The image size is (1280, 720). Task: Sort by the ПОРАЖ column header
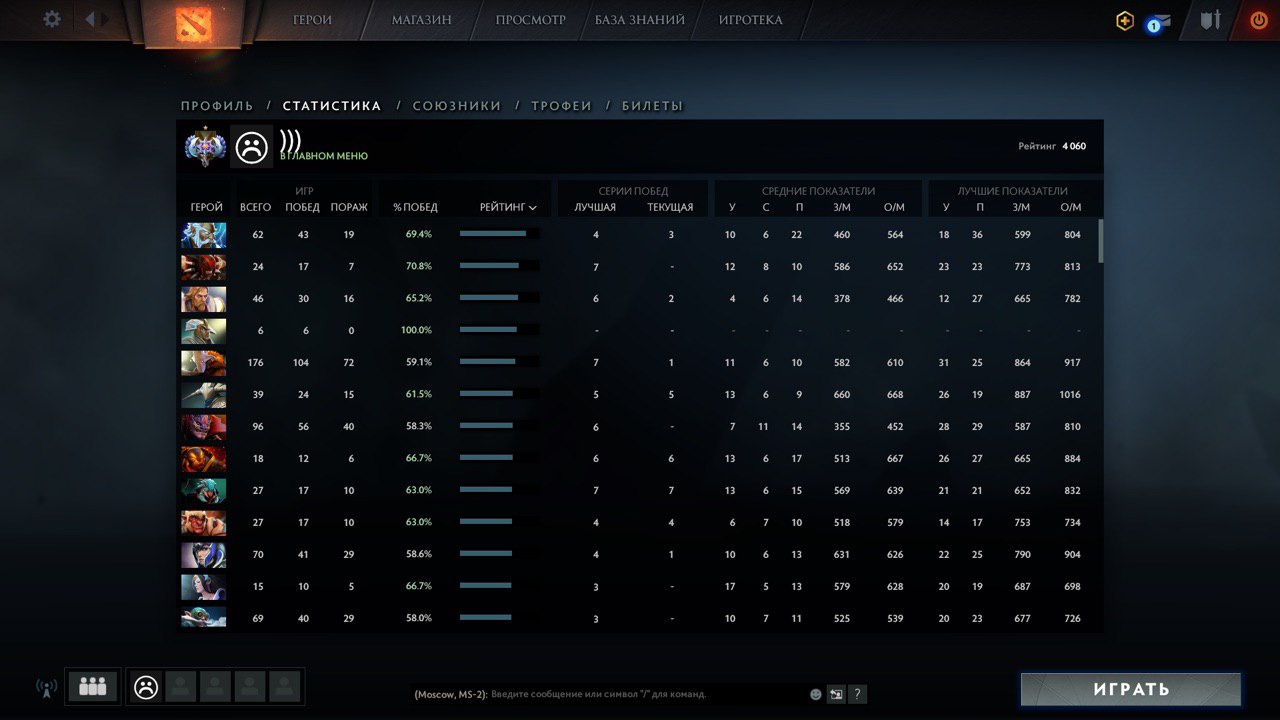(349, 208)
